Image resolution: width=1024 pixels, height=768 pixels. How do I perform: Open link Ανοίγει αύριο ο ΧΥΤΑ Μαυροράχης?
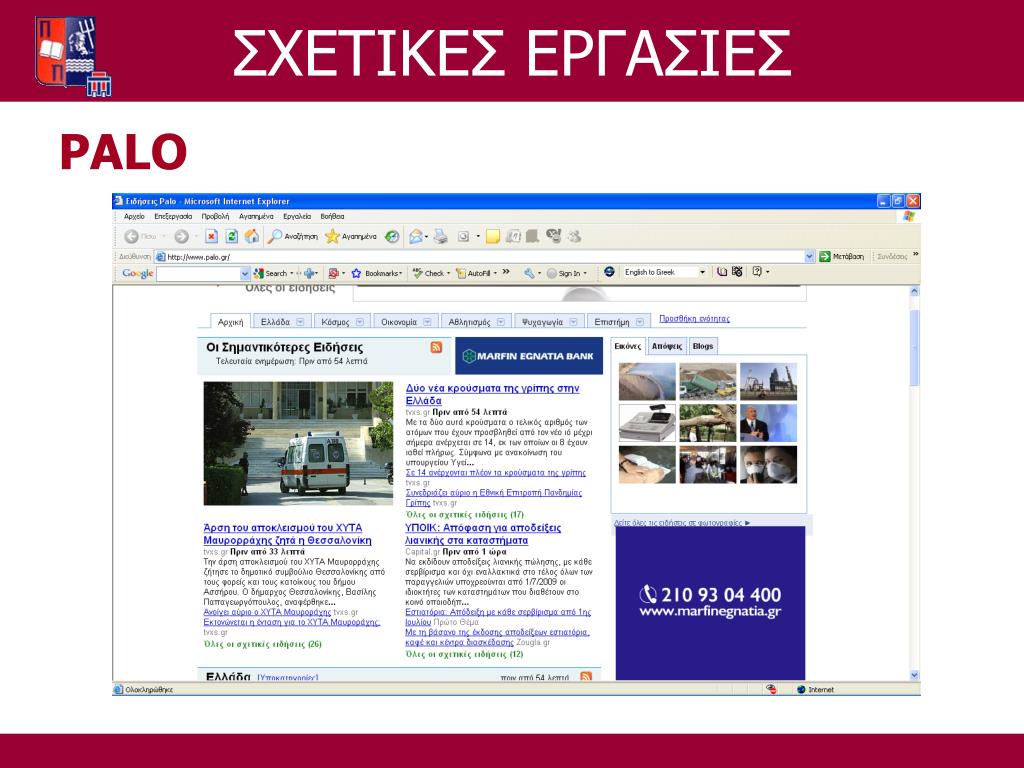pyautogui.click(x=267, y=612)
